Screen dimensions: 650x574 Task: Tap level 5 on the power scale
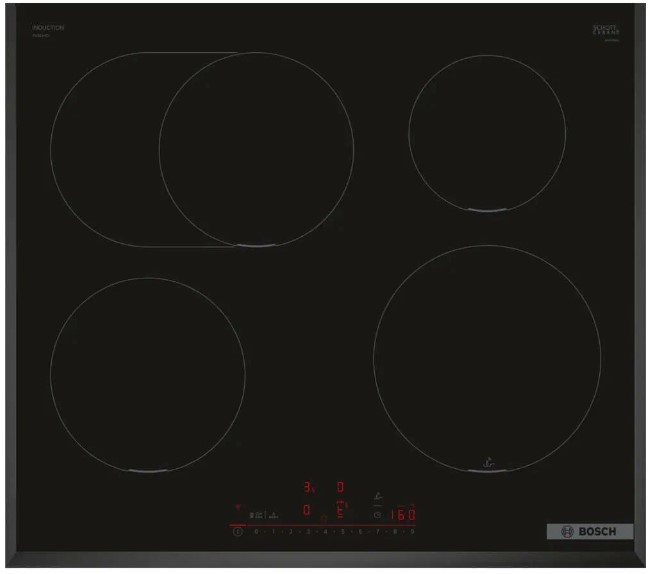click(343, 533)
